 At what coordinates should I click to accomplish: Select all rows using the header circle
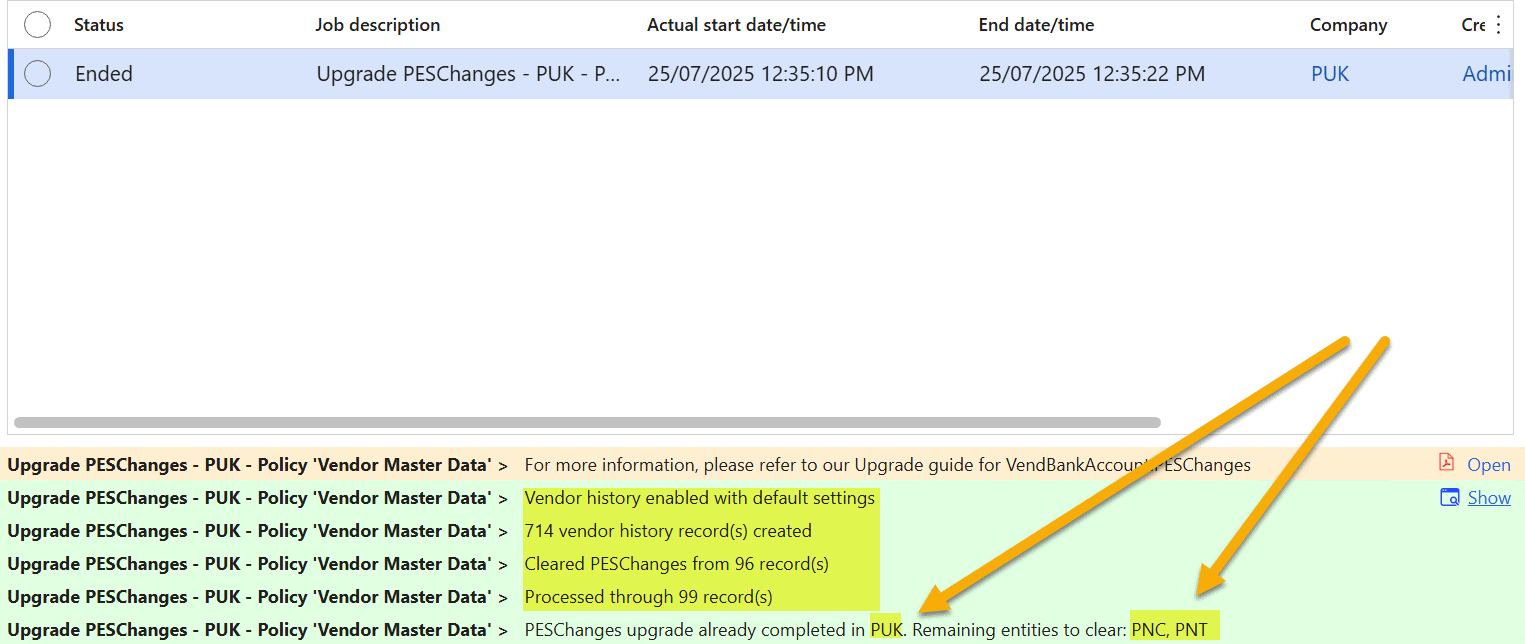pyautogui.click(x=38, y=25)
